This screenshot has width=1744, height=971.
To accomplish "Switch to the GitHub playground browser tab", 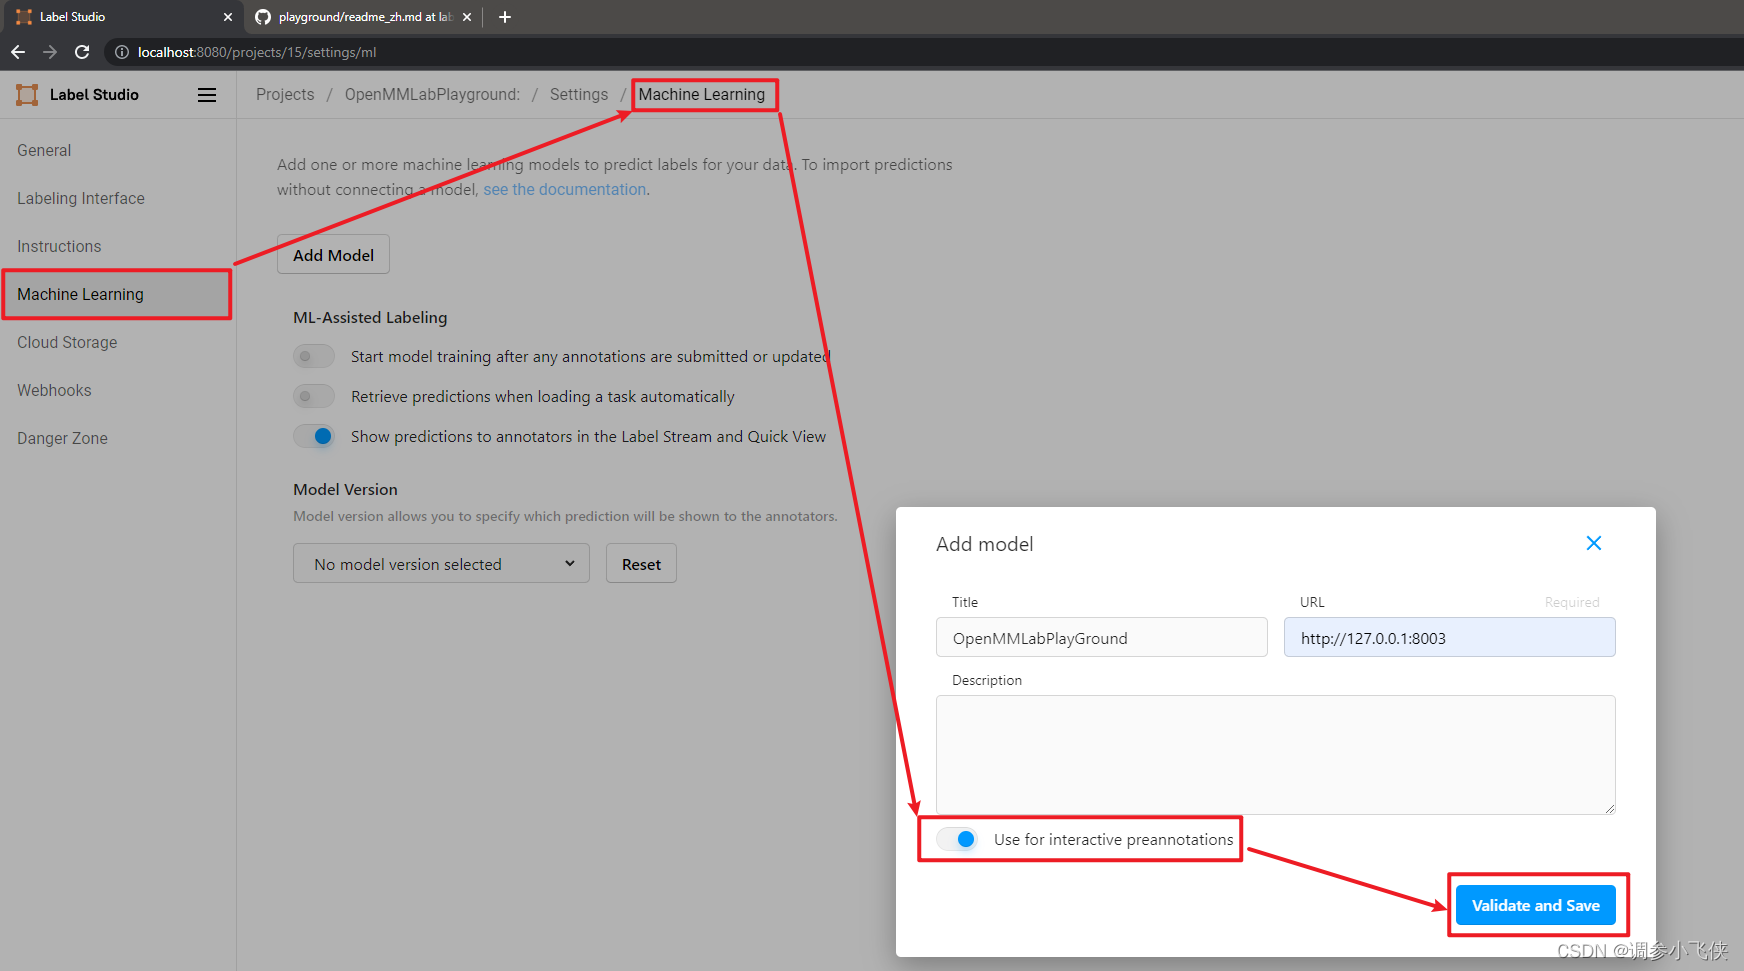I will coord(360,17).
